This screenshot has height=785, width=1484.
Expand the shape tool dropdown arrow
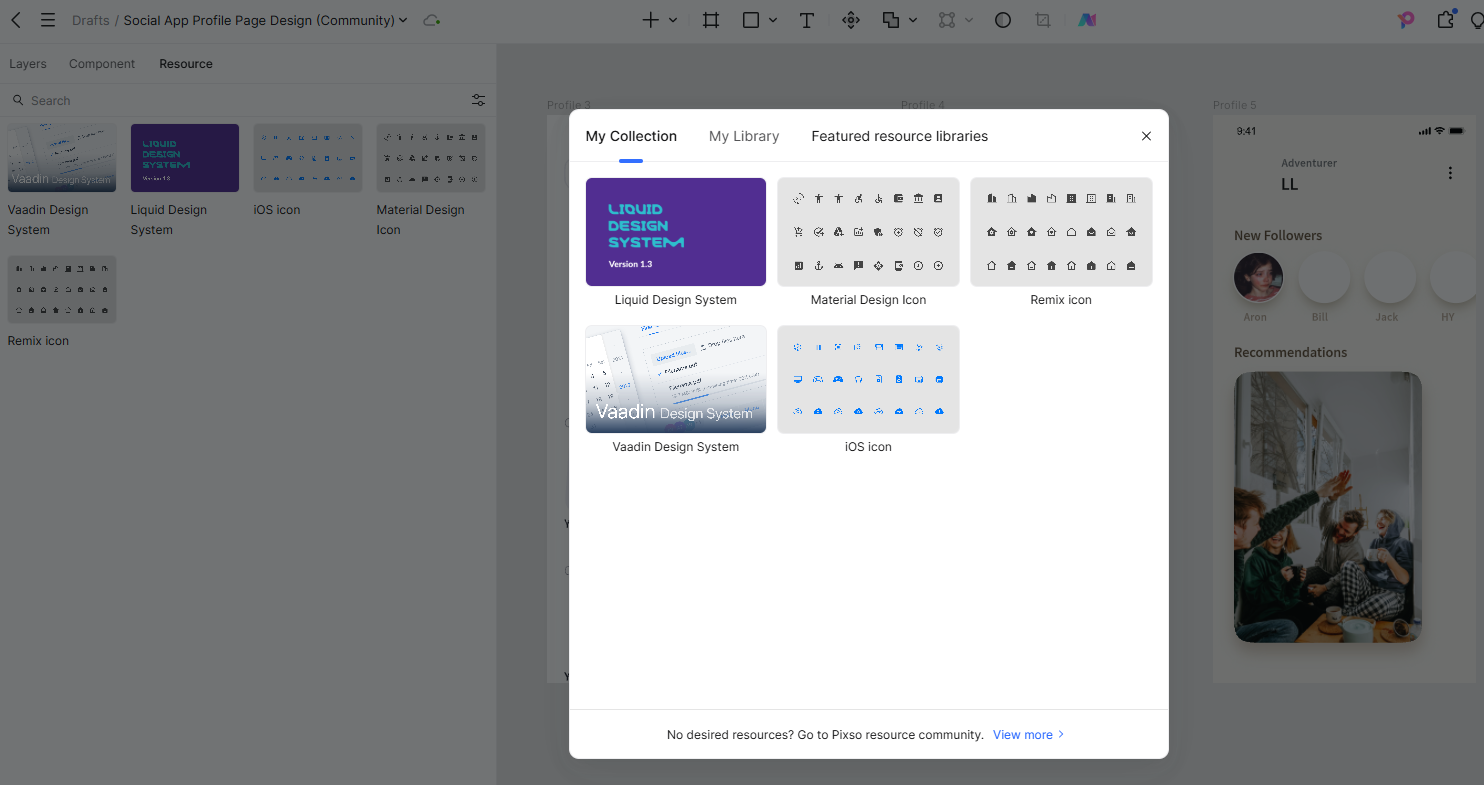pos(773,20)
